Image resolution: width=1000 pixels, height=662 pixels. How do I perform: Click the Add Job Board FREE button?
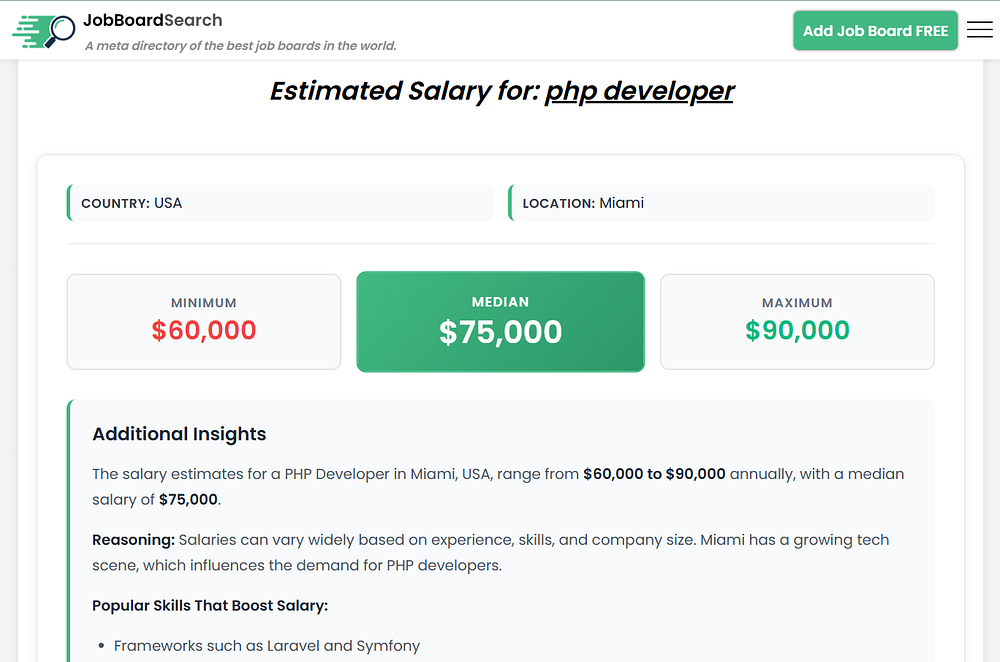click(875, 31)
